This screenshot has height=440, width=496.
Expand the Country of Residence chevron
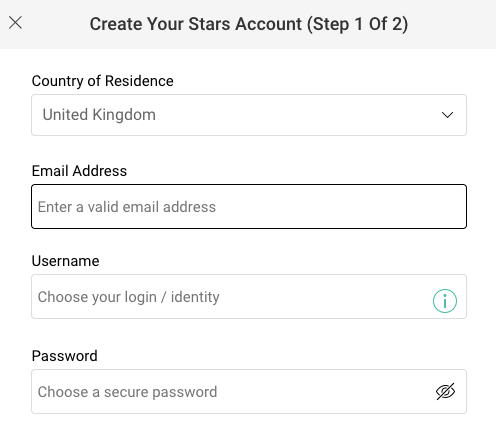click(447, 115)
